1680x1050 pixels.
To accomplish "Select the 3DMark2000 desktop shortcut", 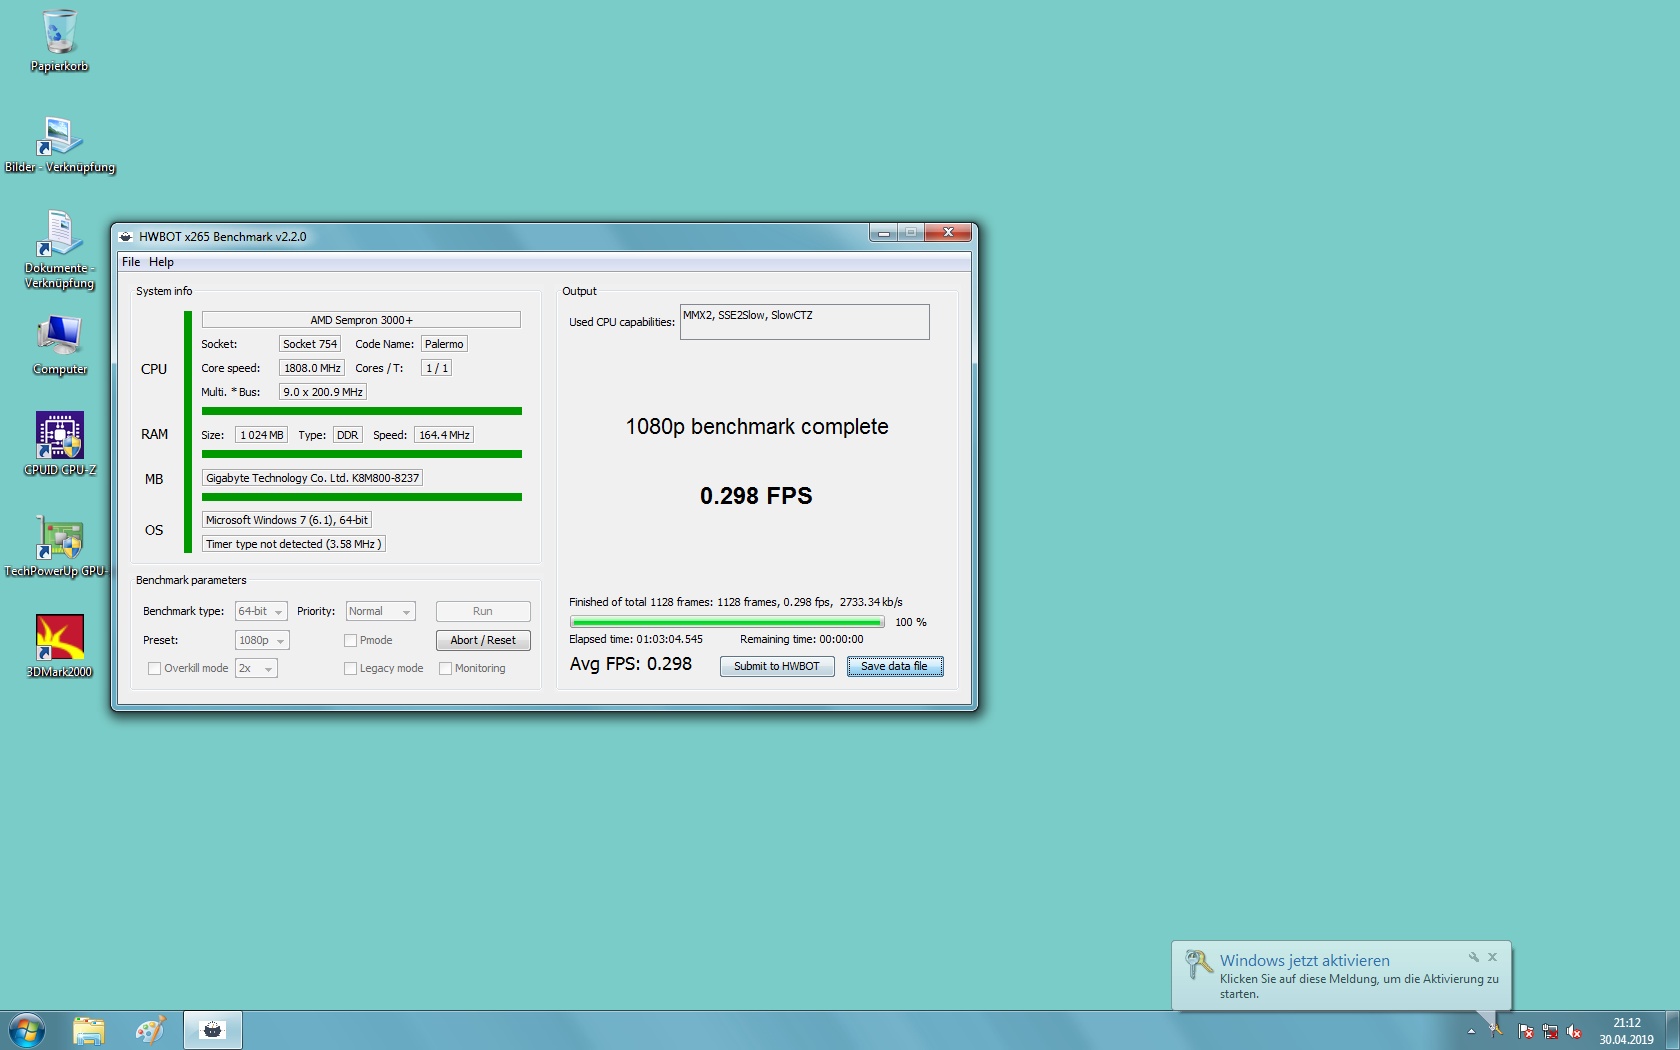I will tap(60, 646).
